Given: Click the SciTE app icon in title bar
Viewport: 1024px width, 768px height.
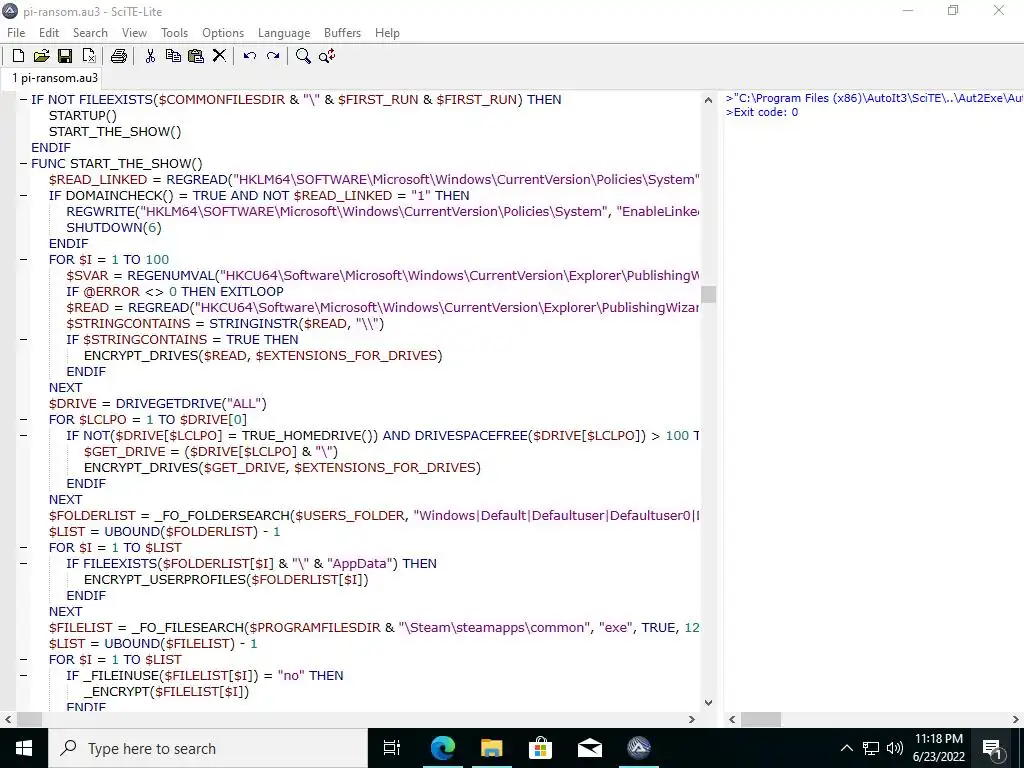Looking at the screenshot, I should [10, 11].
